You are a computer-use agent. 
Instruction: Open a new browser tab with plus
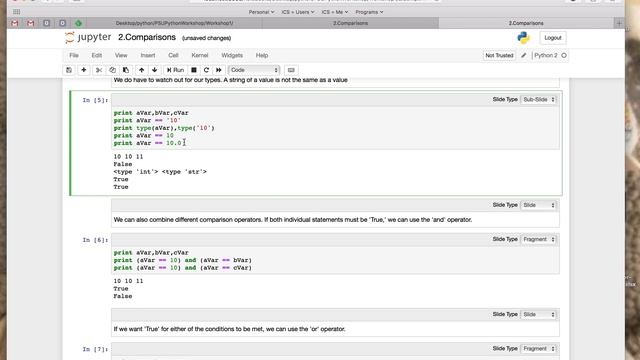[619, 23]
